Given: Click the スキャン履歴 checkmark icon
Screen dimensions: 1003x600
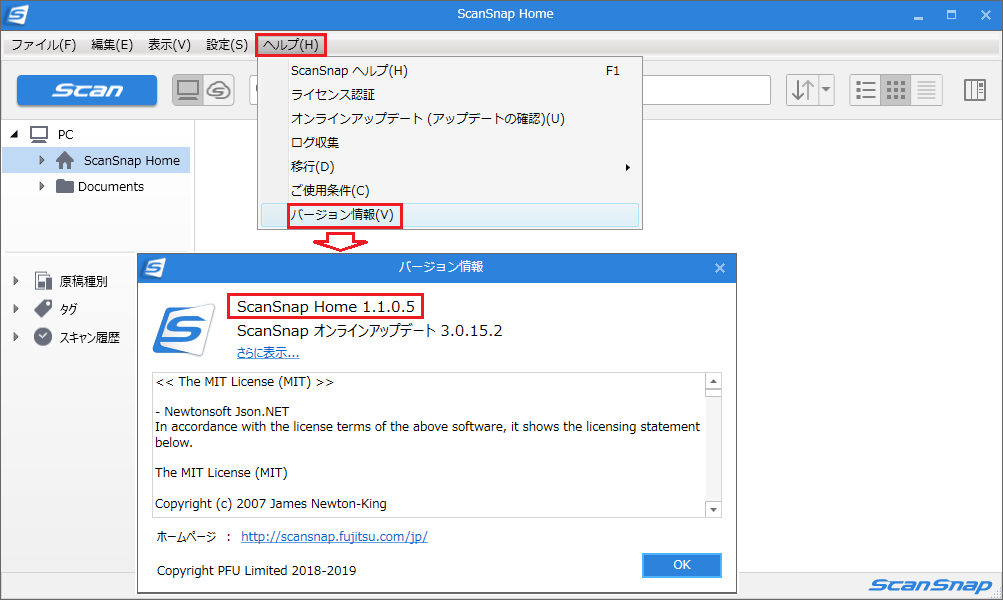Looking at the screenshot, I should (x=43, y=336).
